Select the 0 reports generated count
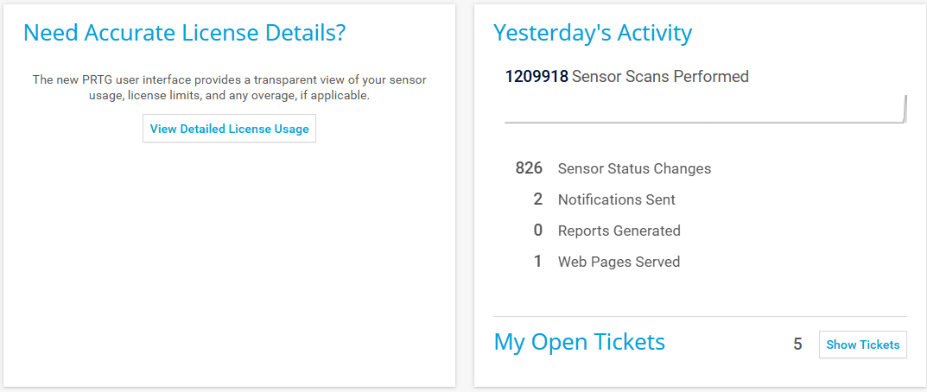The height and width of the screenshot is (392, 927). pos(537,230)
